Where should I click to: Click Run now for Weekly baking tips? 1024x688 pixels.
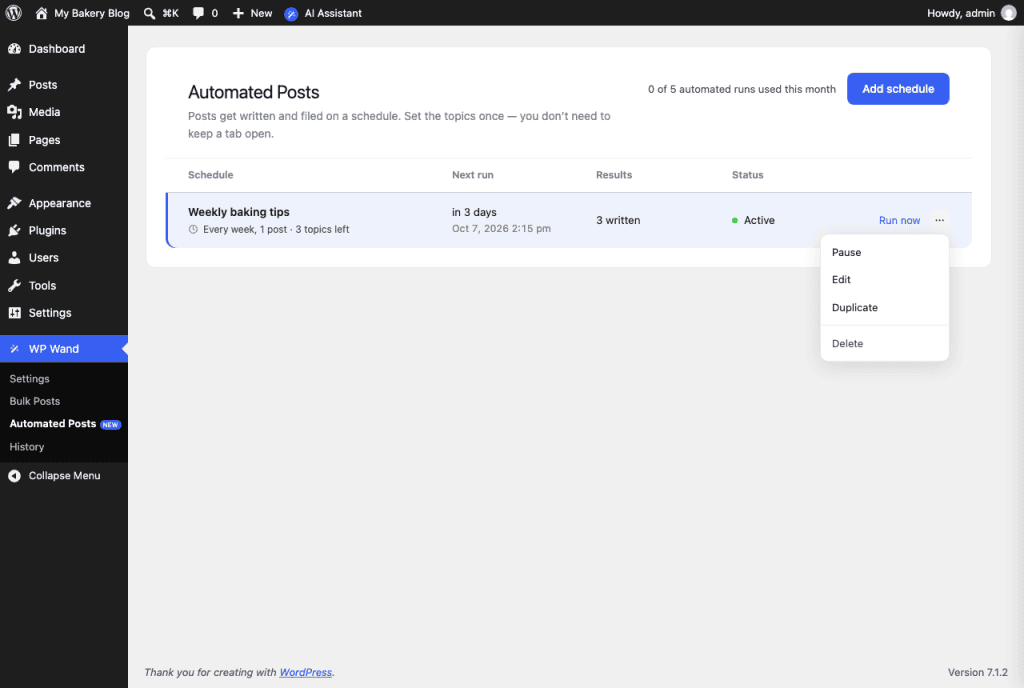coord(899,221)
